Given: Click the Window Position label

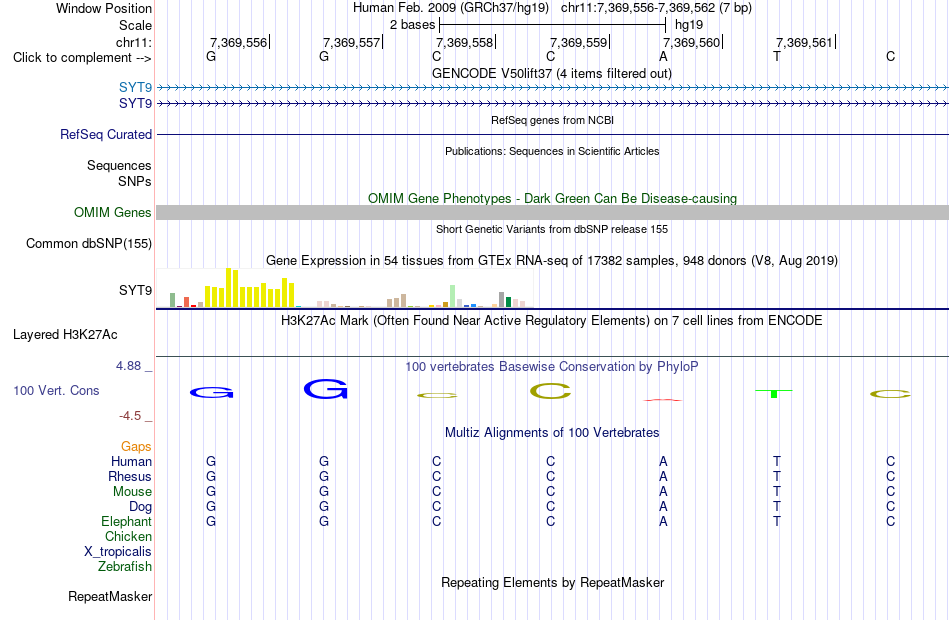Looking at the screenshot, I should click(x=104, y=8).
